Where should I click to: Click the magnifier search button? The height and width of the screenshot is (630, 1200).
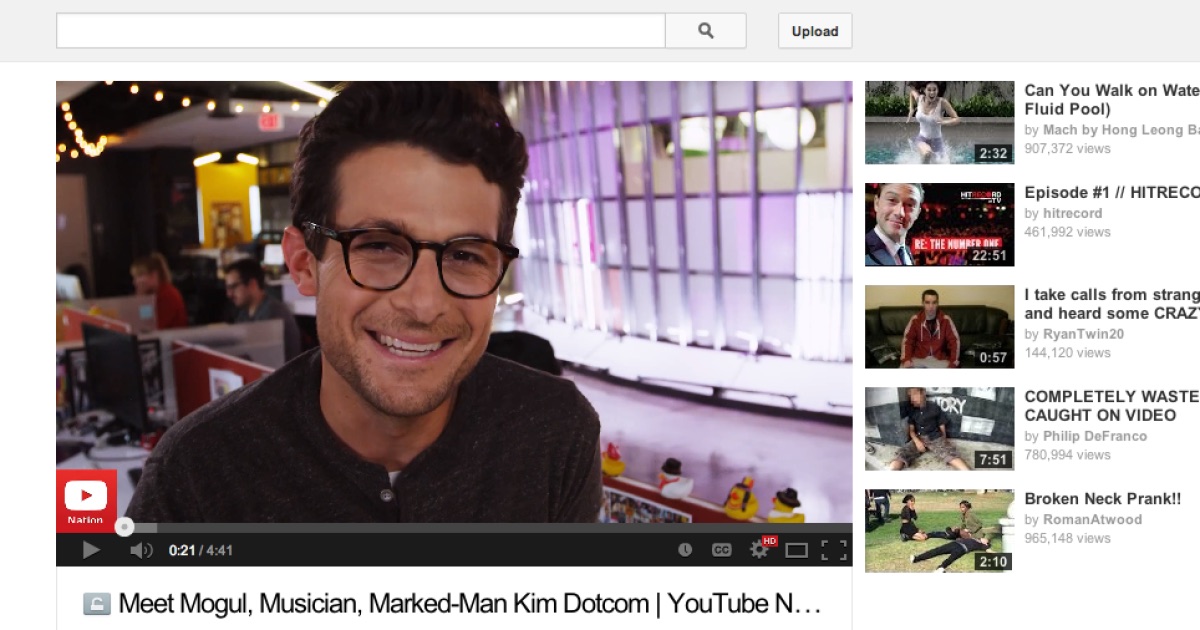[706, 31]
